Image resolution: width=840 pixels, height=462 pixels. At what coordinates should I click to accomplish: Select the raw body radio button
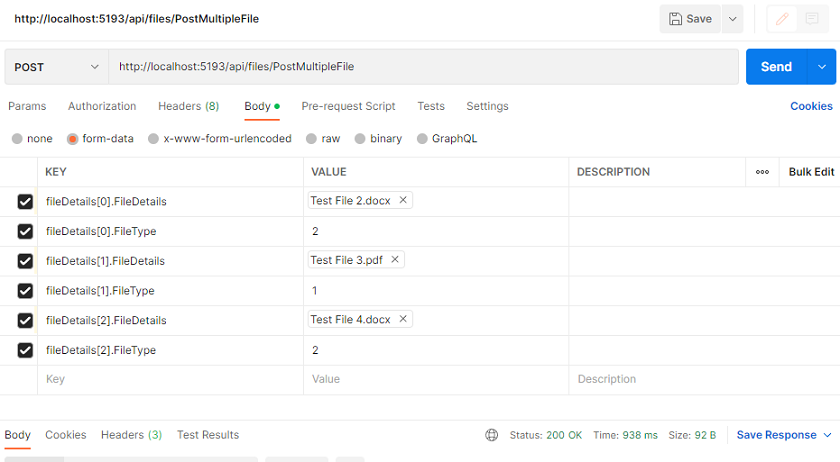point(311,139)
